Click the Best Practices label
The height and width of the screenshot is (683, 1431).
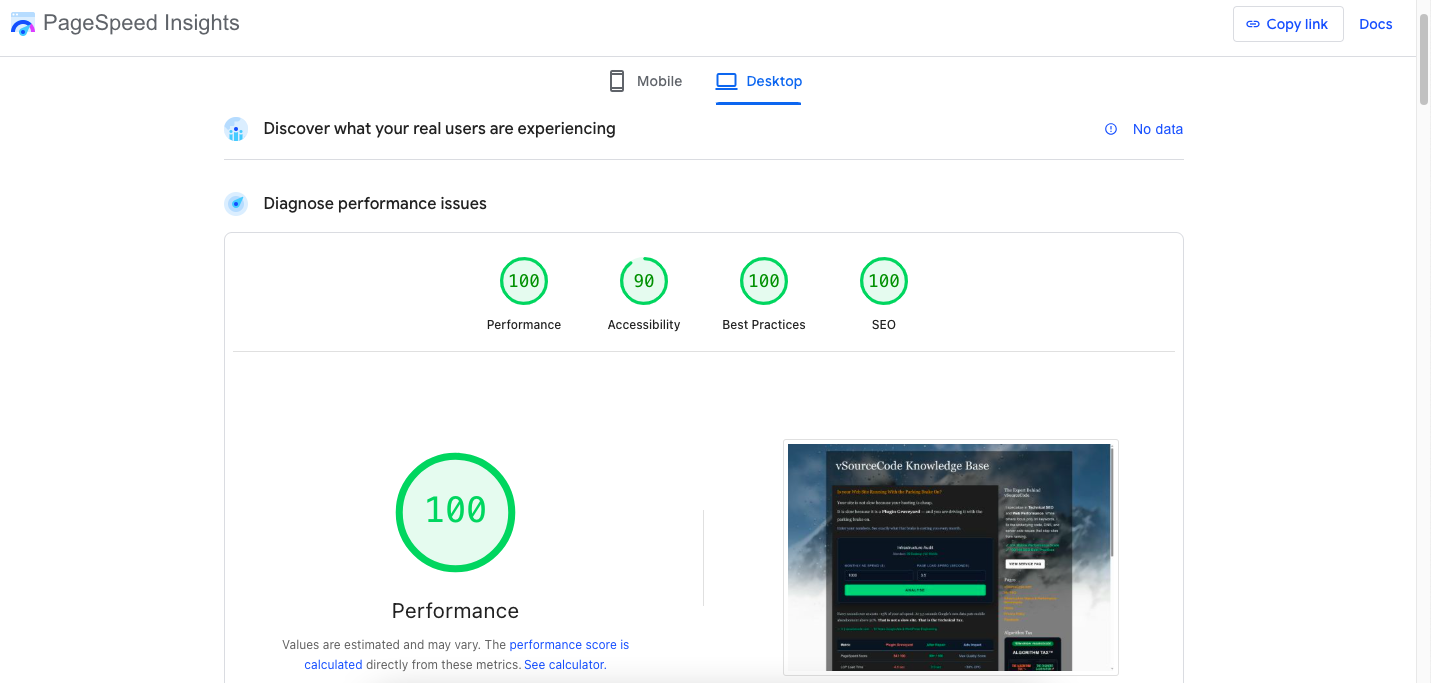(x=764, y=325)
